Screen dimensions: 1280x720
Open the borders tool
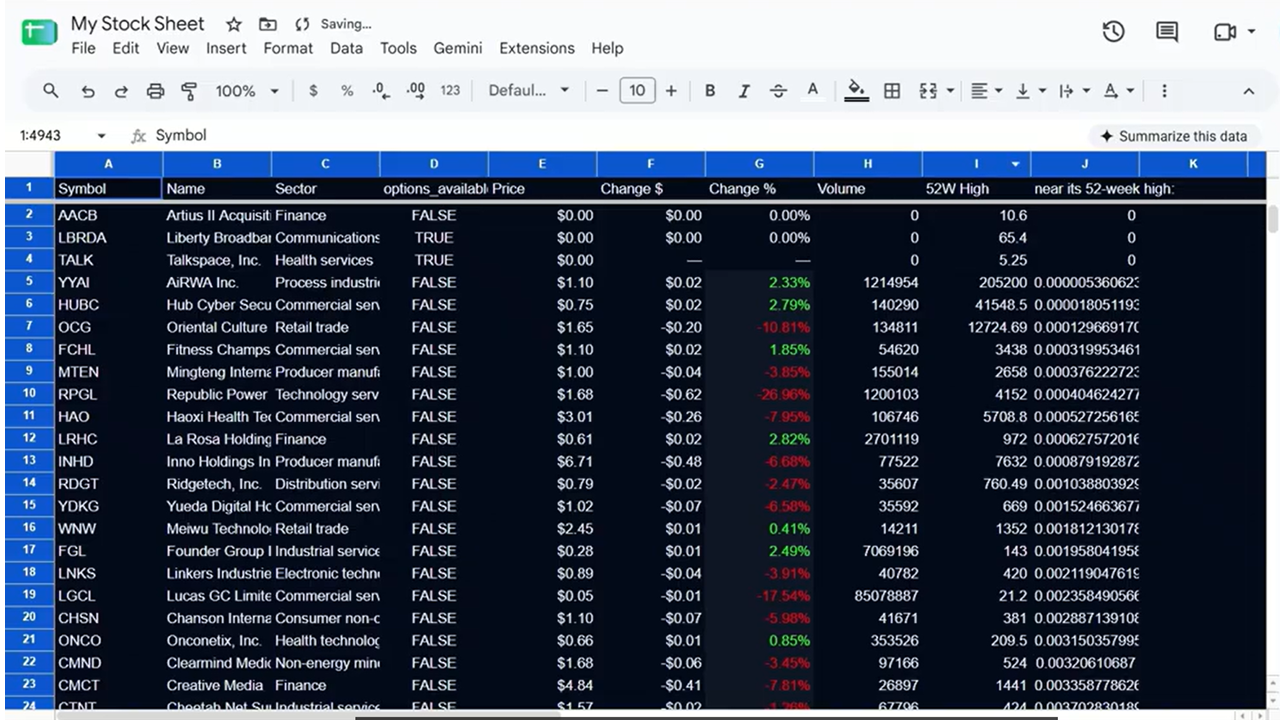[x=892, y=91]
